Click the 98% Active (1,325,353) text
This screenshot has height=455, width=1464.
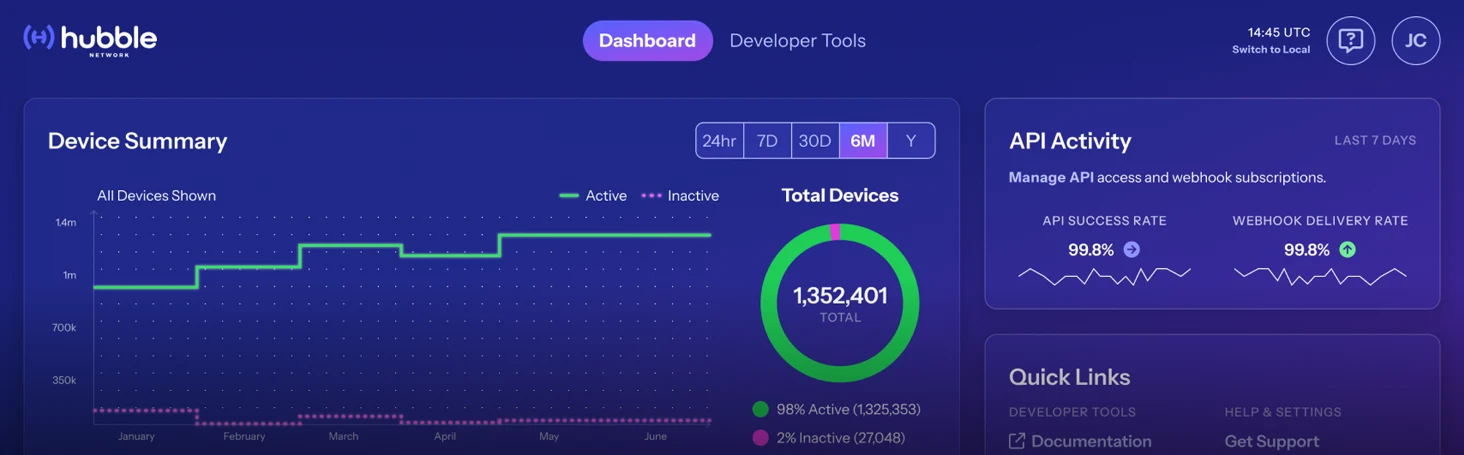(848, 409)
